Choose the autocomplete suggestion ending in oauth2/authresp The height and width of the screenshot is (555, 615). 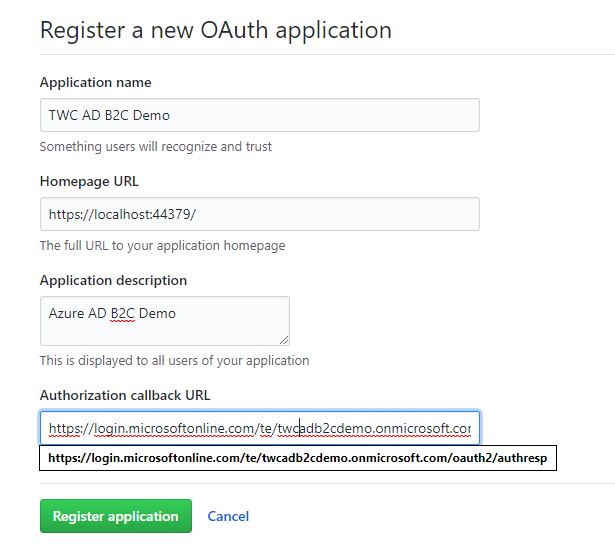point(298,458)
